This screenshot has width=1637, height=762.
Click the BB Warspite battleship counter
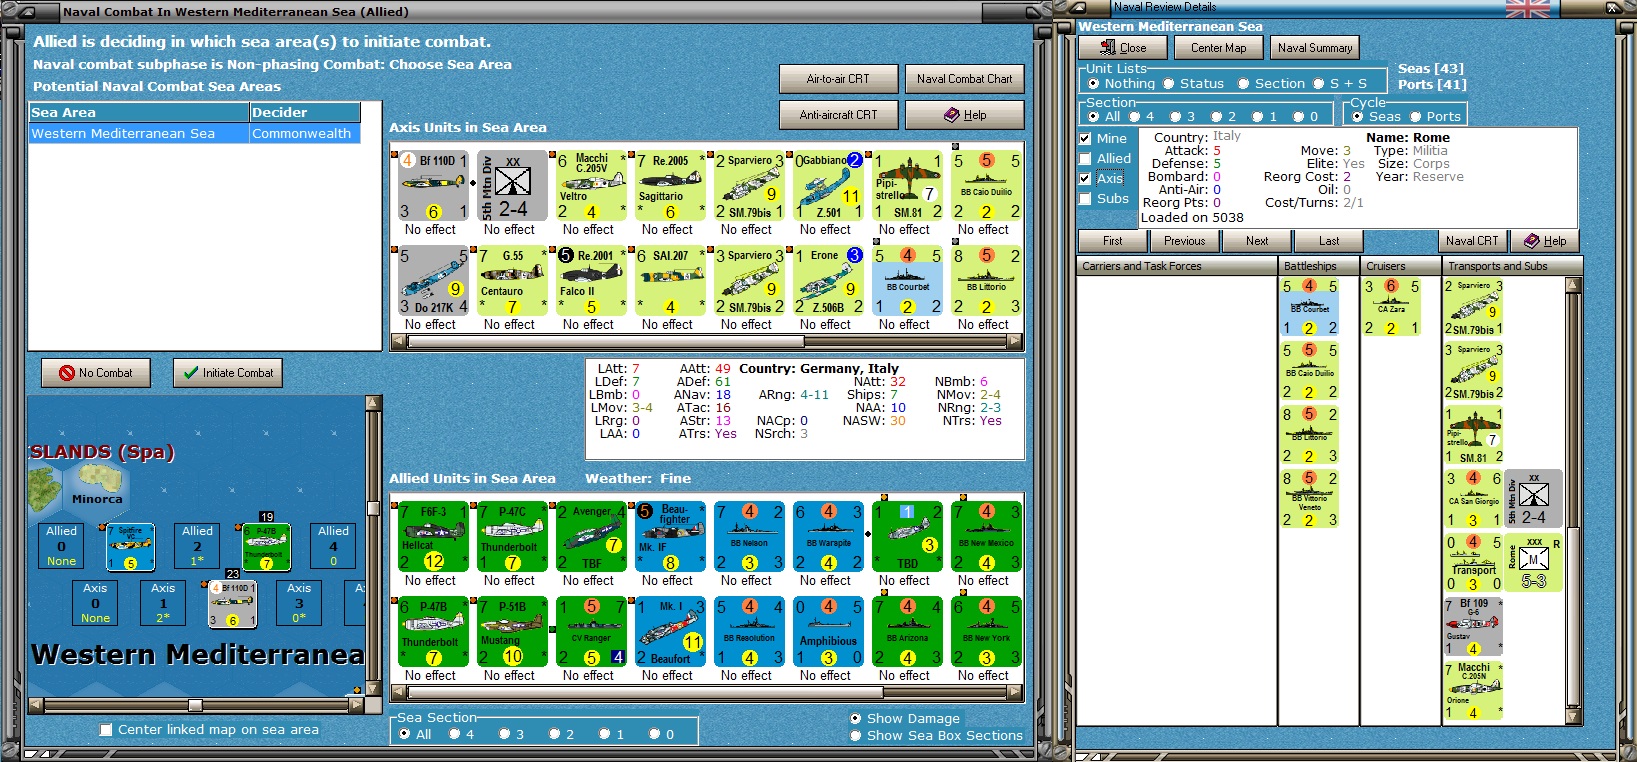pyautogui.click(x=829, y=537)
